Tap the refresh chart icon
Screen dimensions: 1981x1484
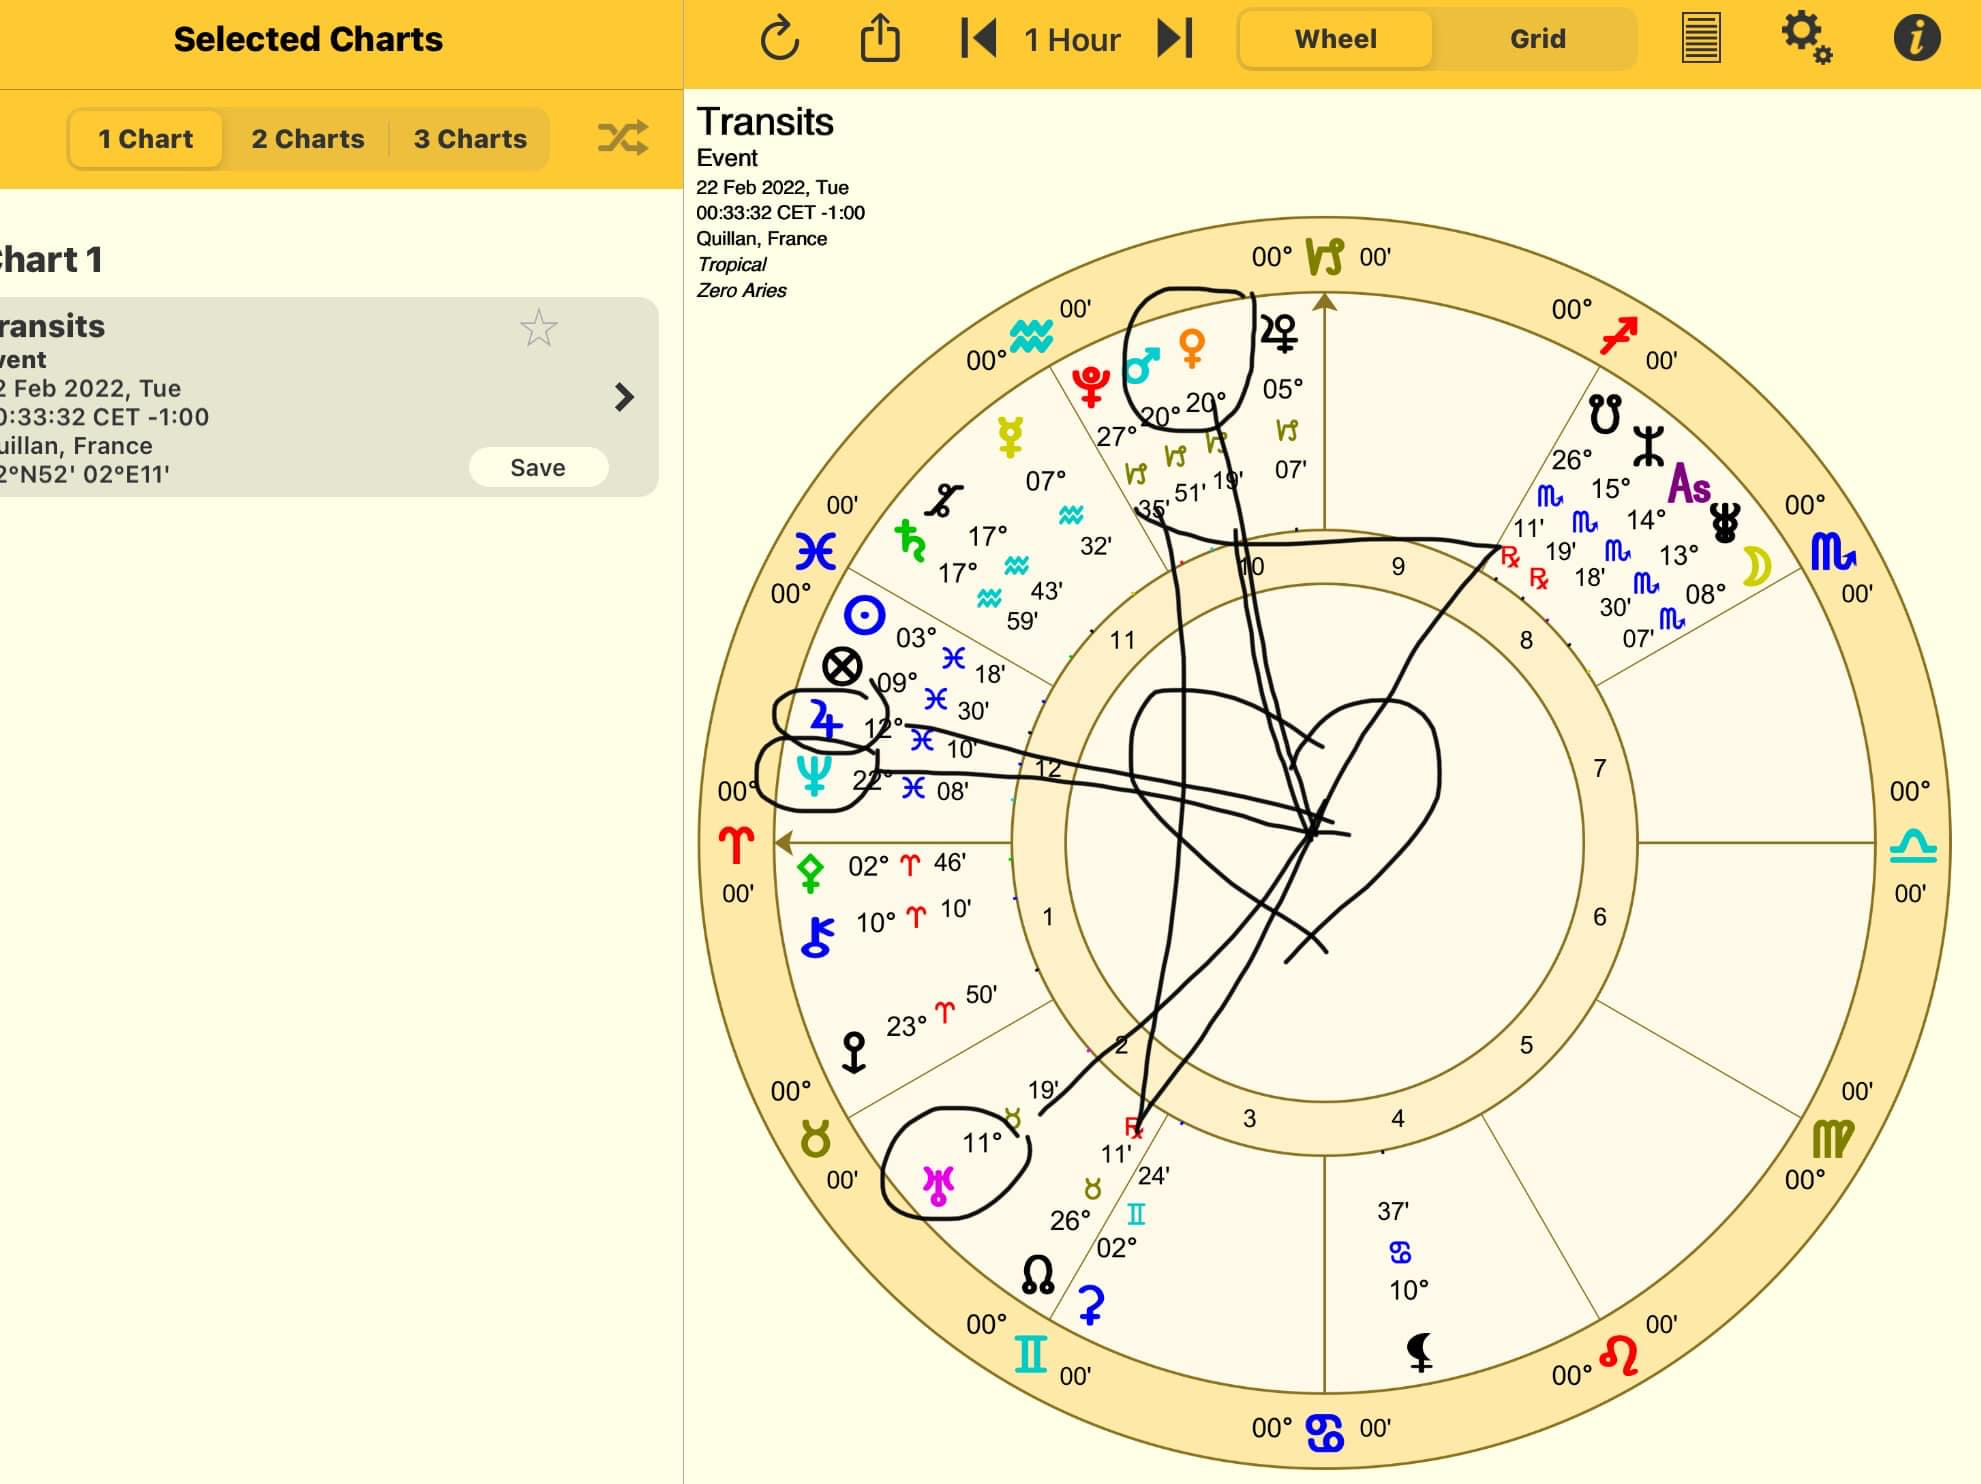(779, 39)
